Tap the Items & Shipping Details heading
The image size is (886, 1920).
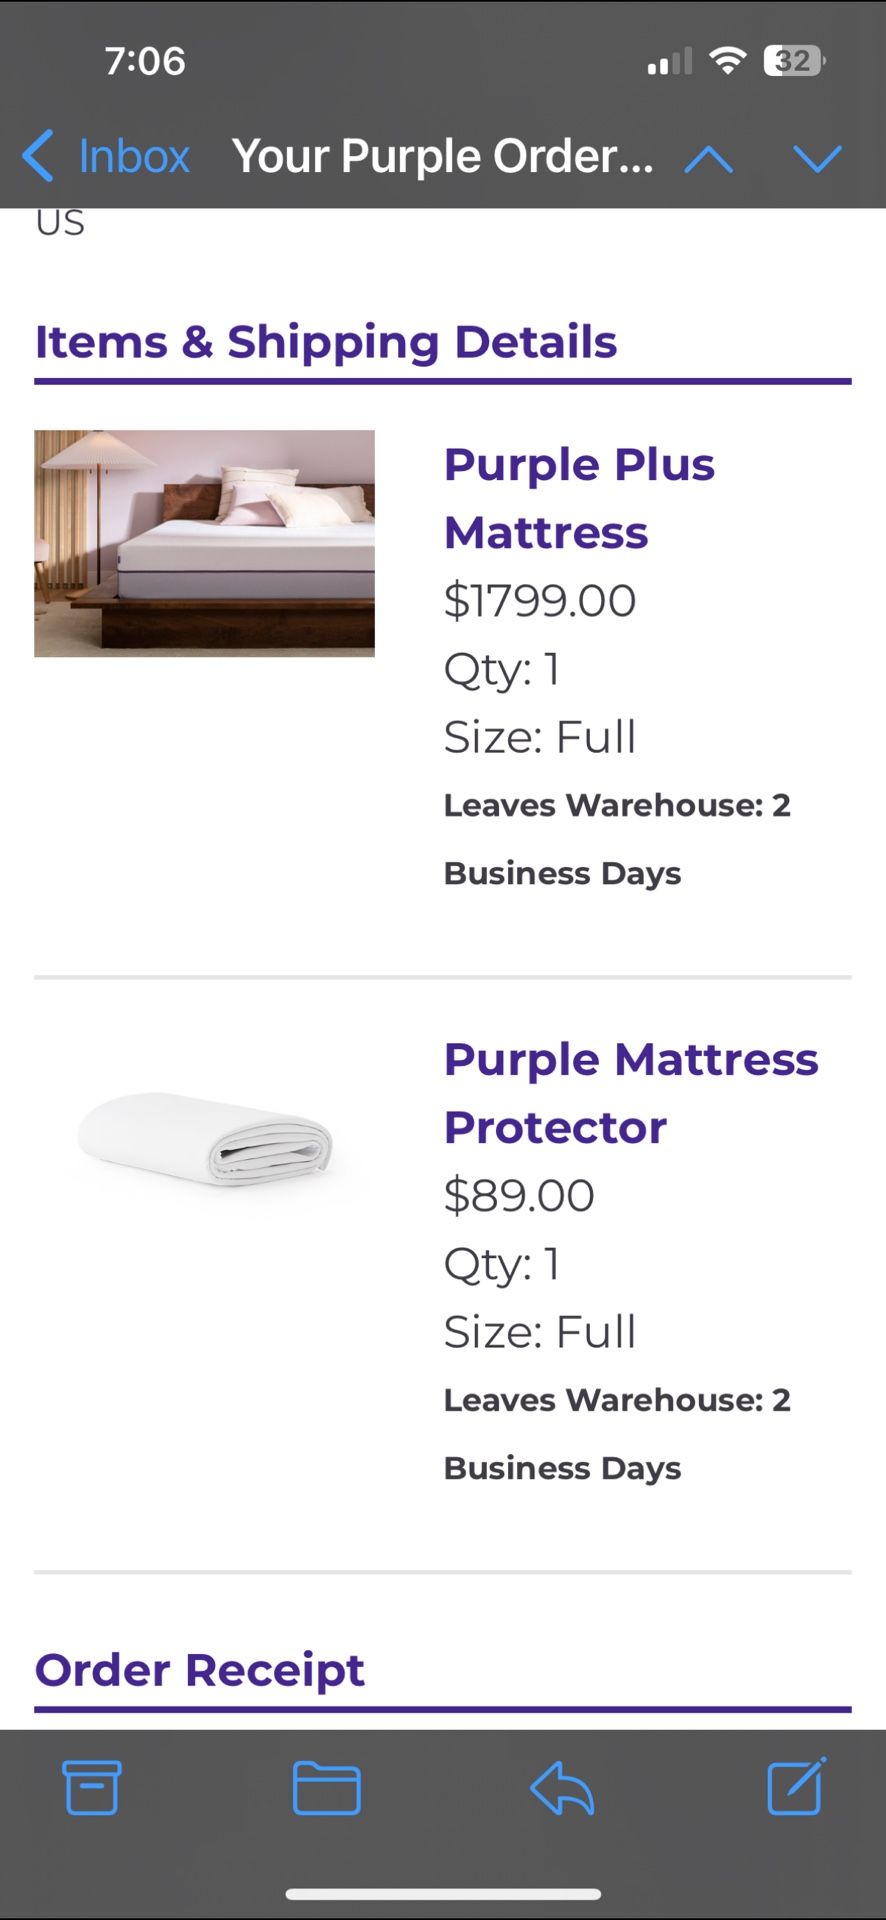pos(326,341)
